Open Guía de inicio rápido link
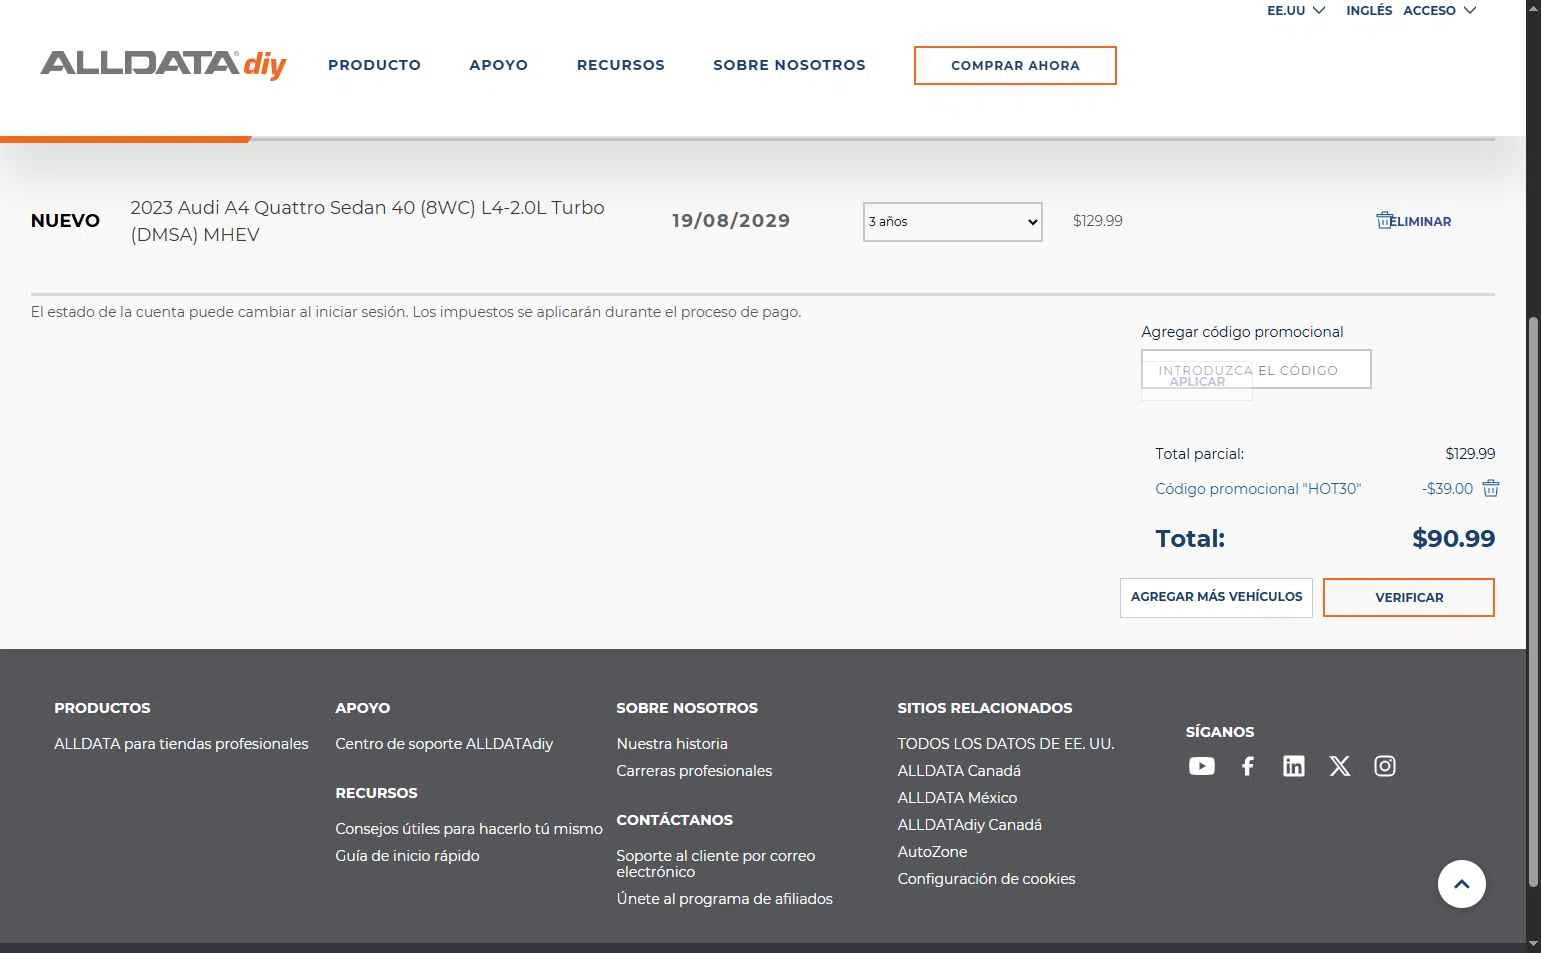 tap(407, 856)
